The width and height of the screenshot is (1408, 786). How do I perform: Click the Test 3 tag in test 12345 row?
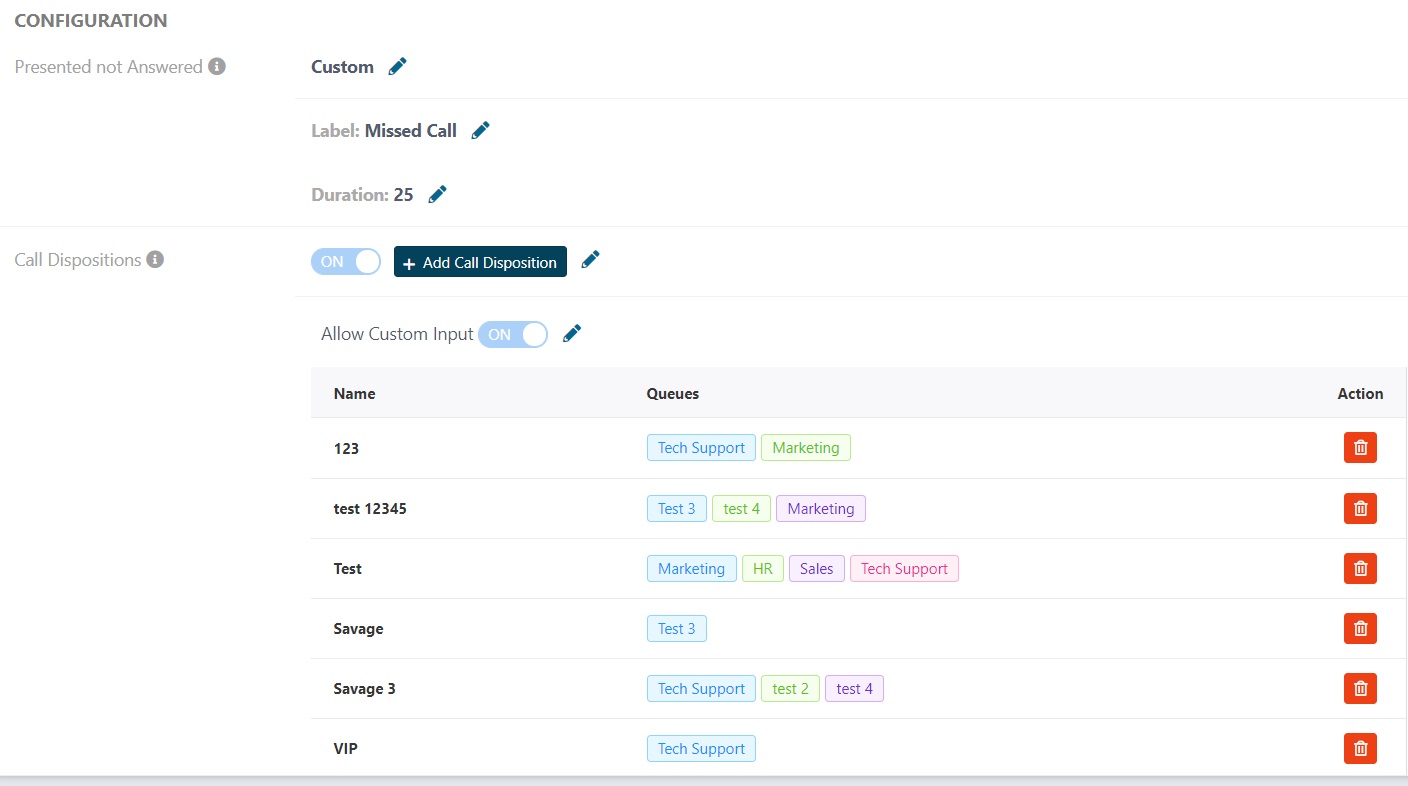click(677, 508)
